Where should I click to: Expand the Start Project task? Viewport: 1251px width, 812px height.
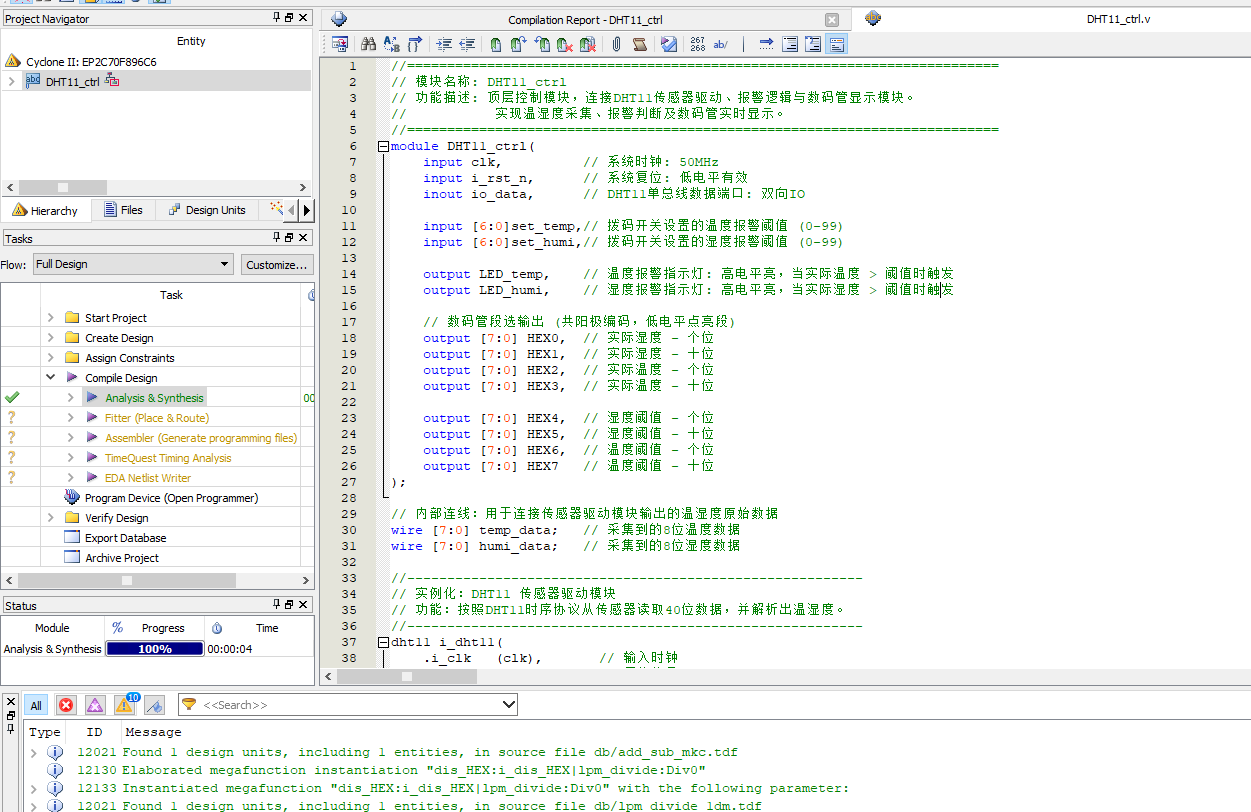[51, 317]
